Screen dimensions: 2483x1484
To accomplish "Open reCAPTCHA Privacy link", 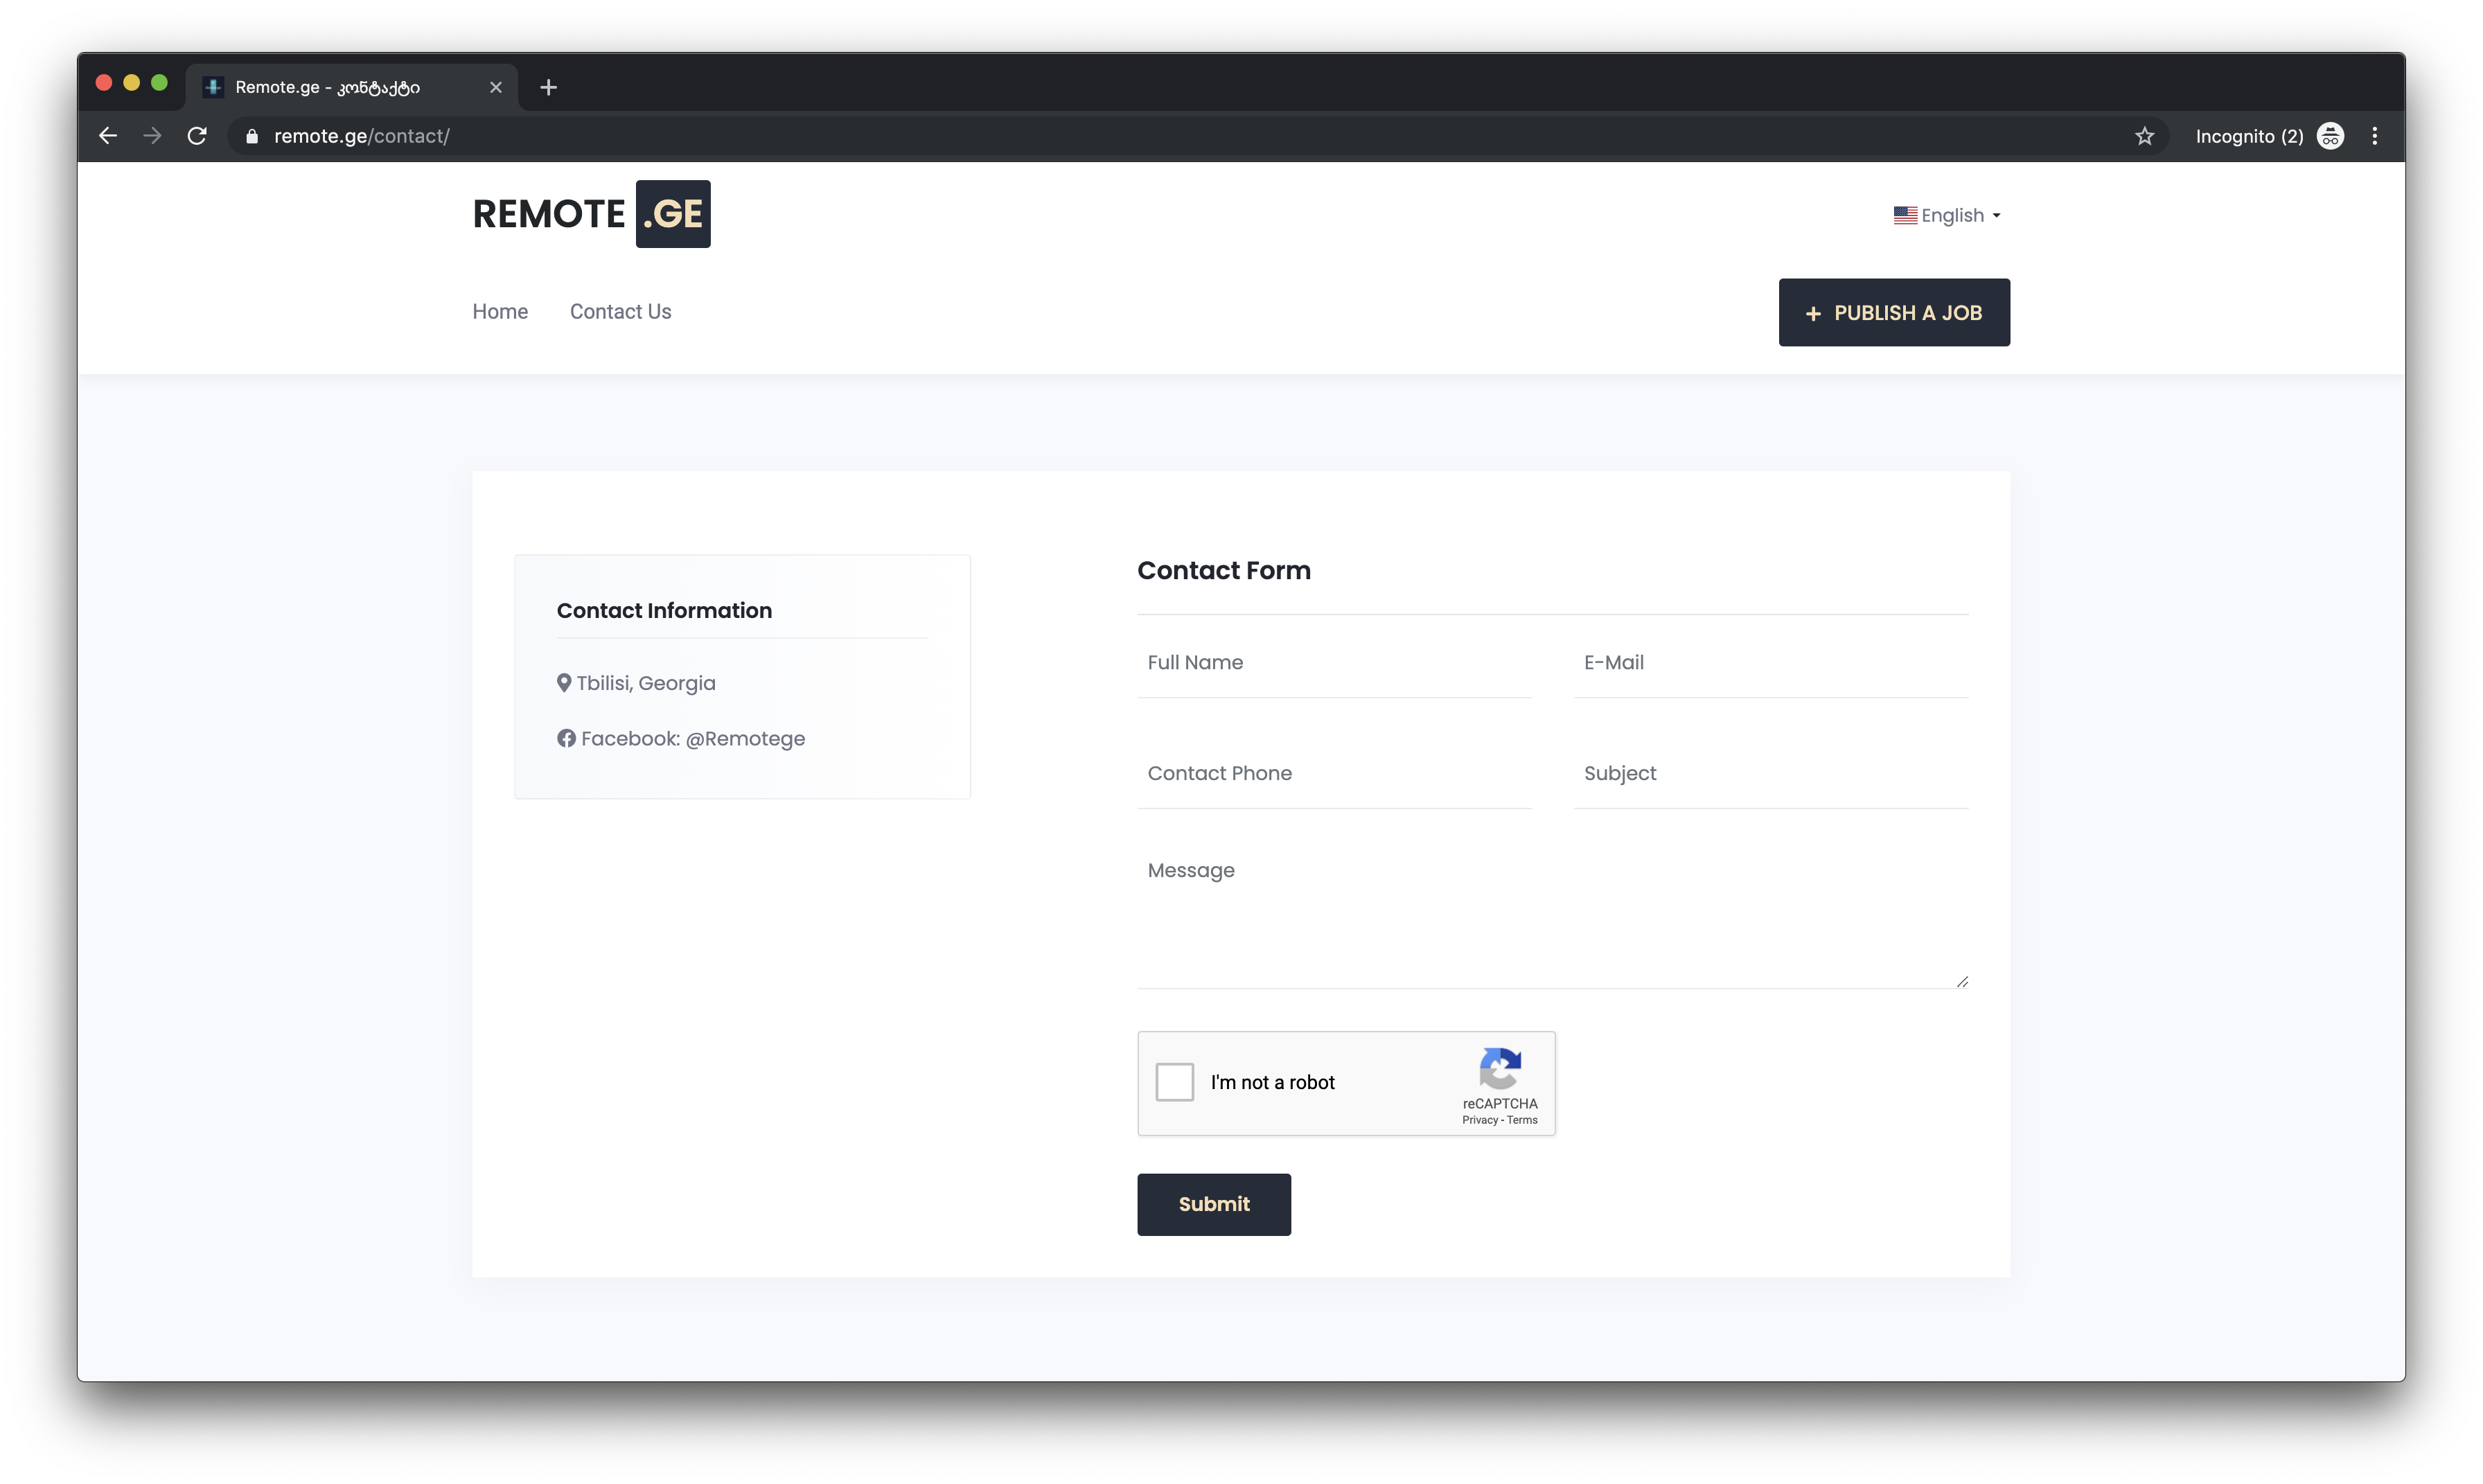I will 1479,1120.
